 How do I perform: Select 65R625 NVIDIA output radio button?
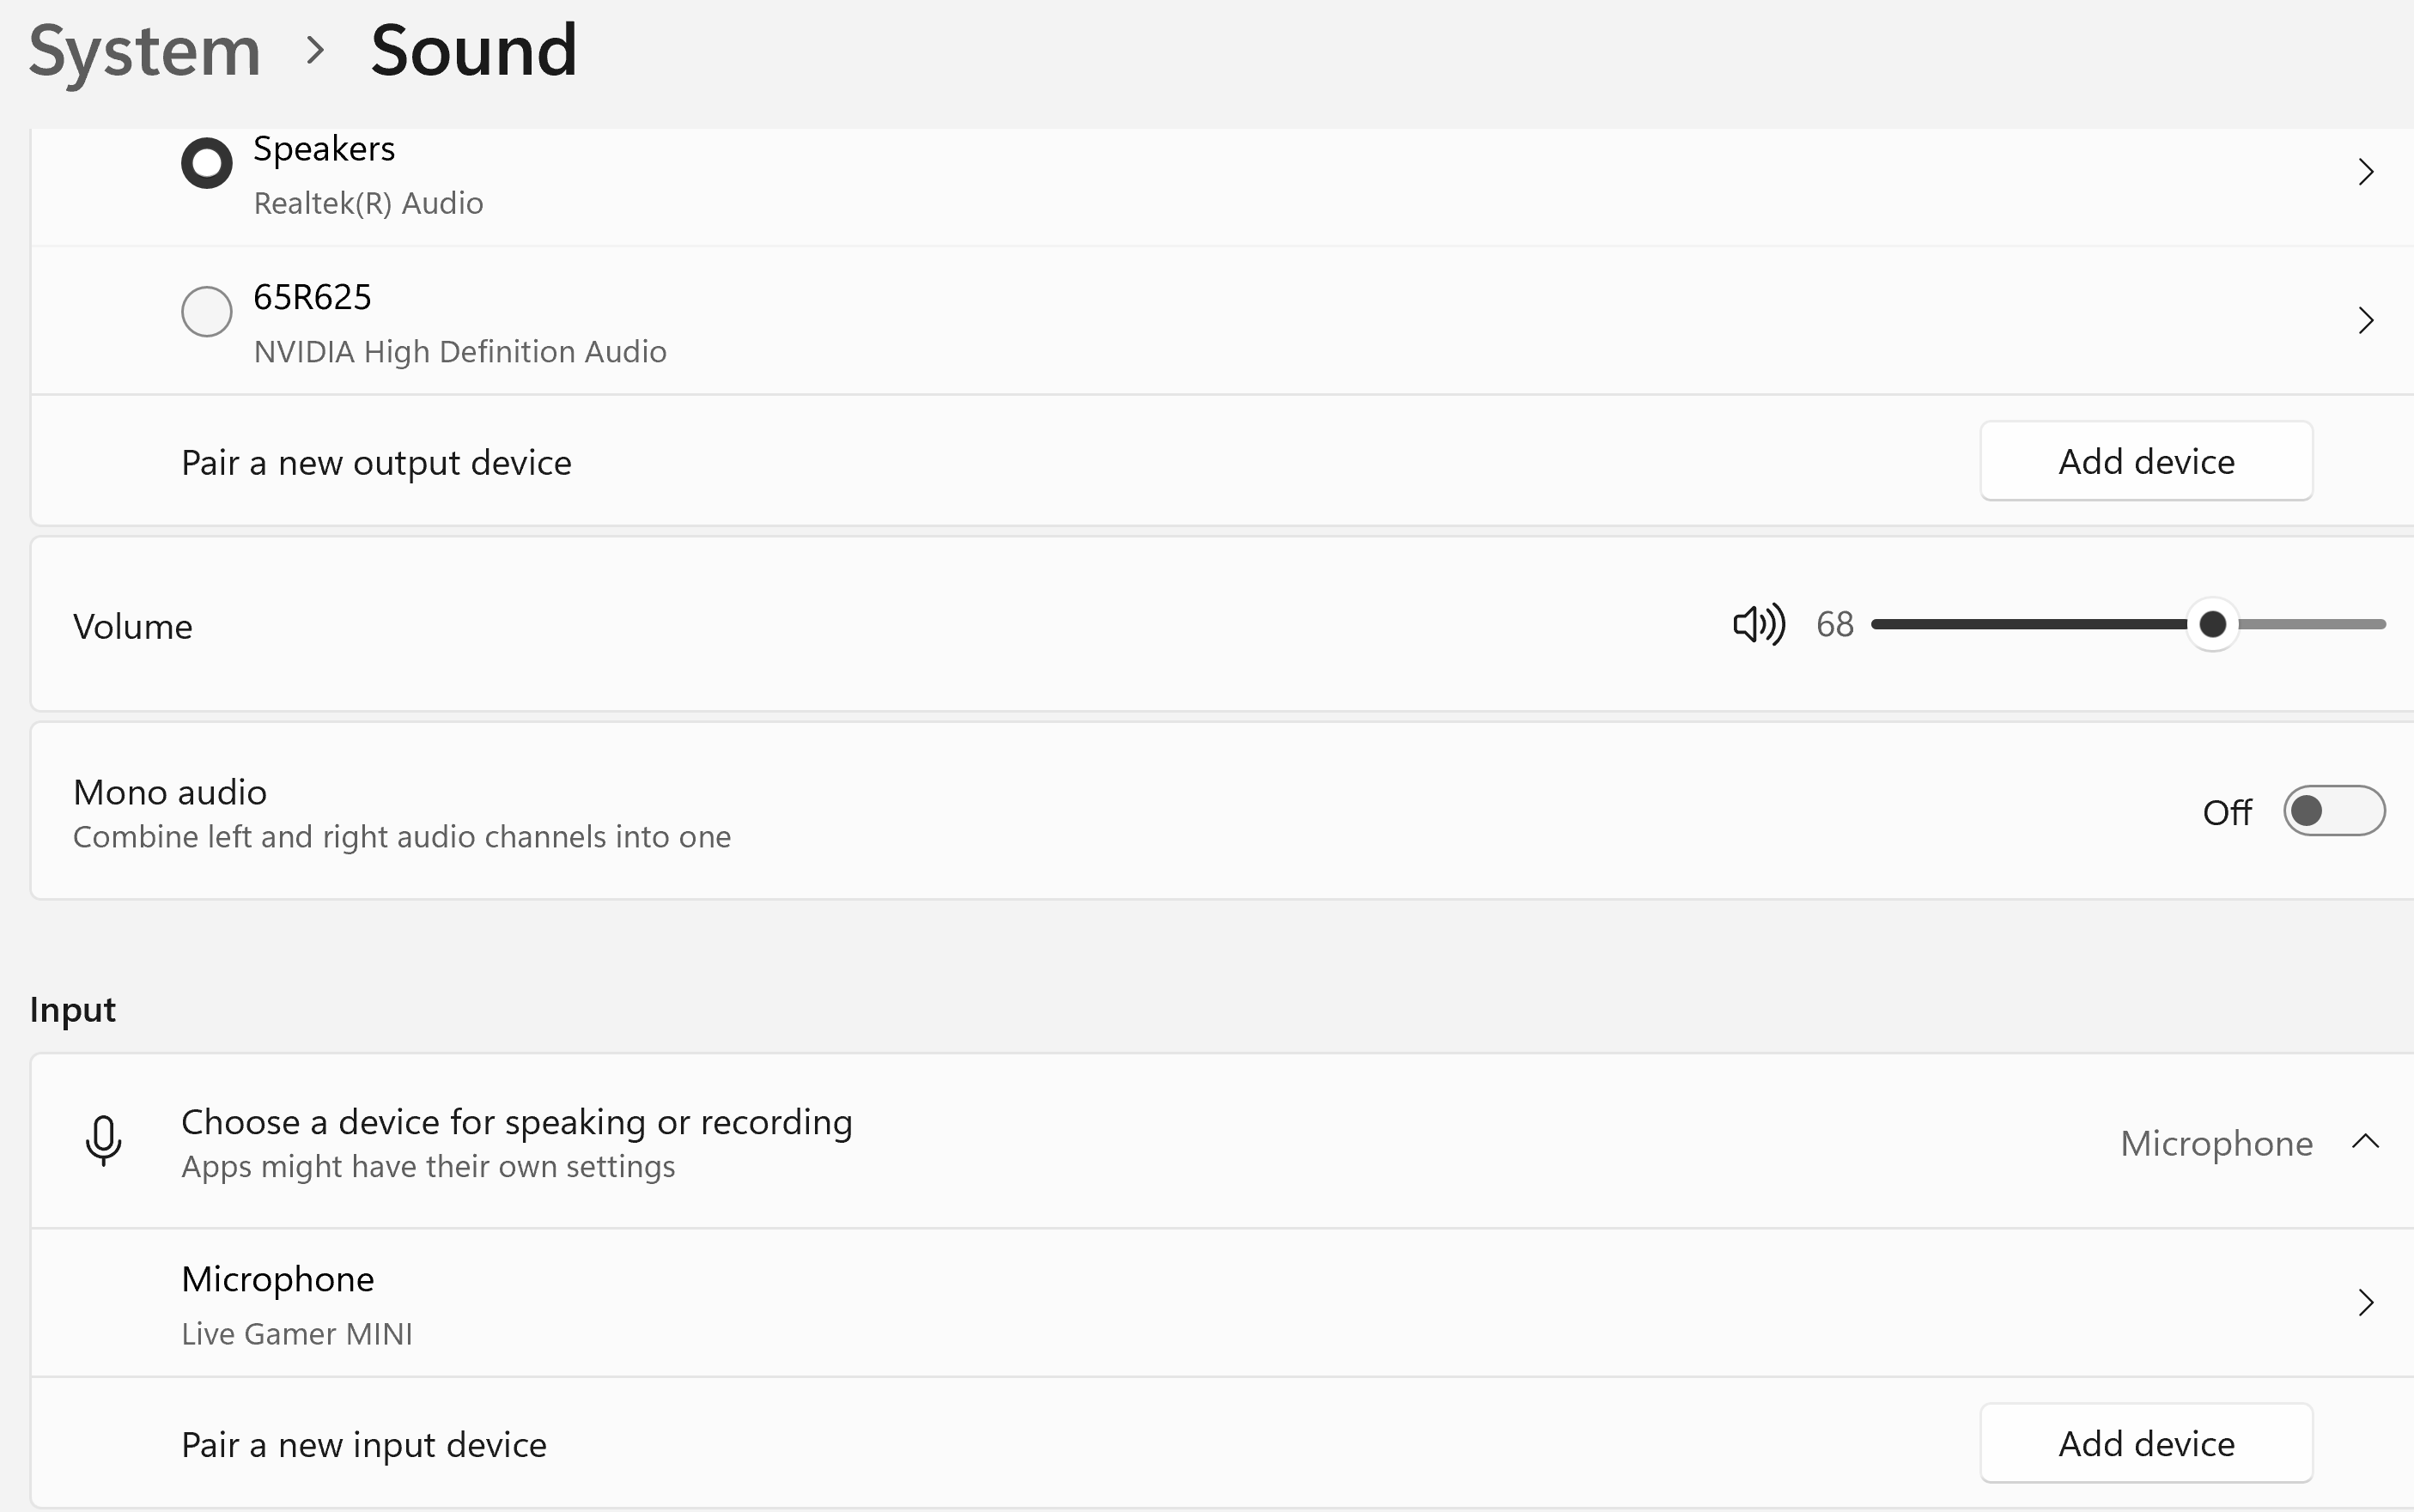click(x=206, y=311)
